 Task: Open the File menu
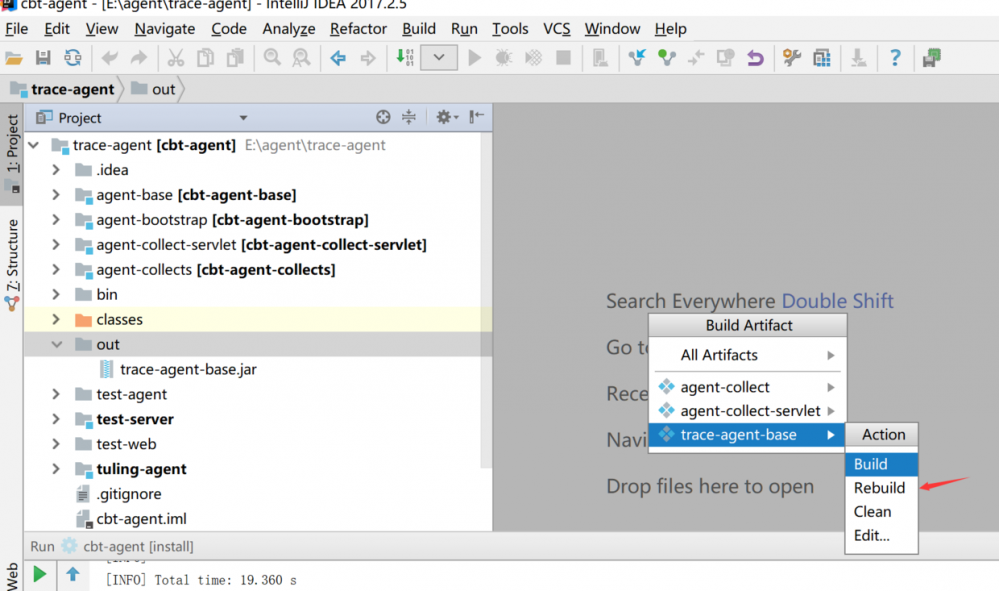(17, 29)
